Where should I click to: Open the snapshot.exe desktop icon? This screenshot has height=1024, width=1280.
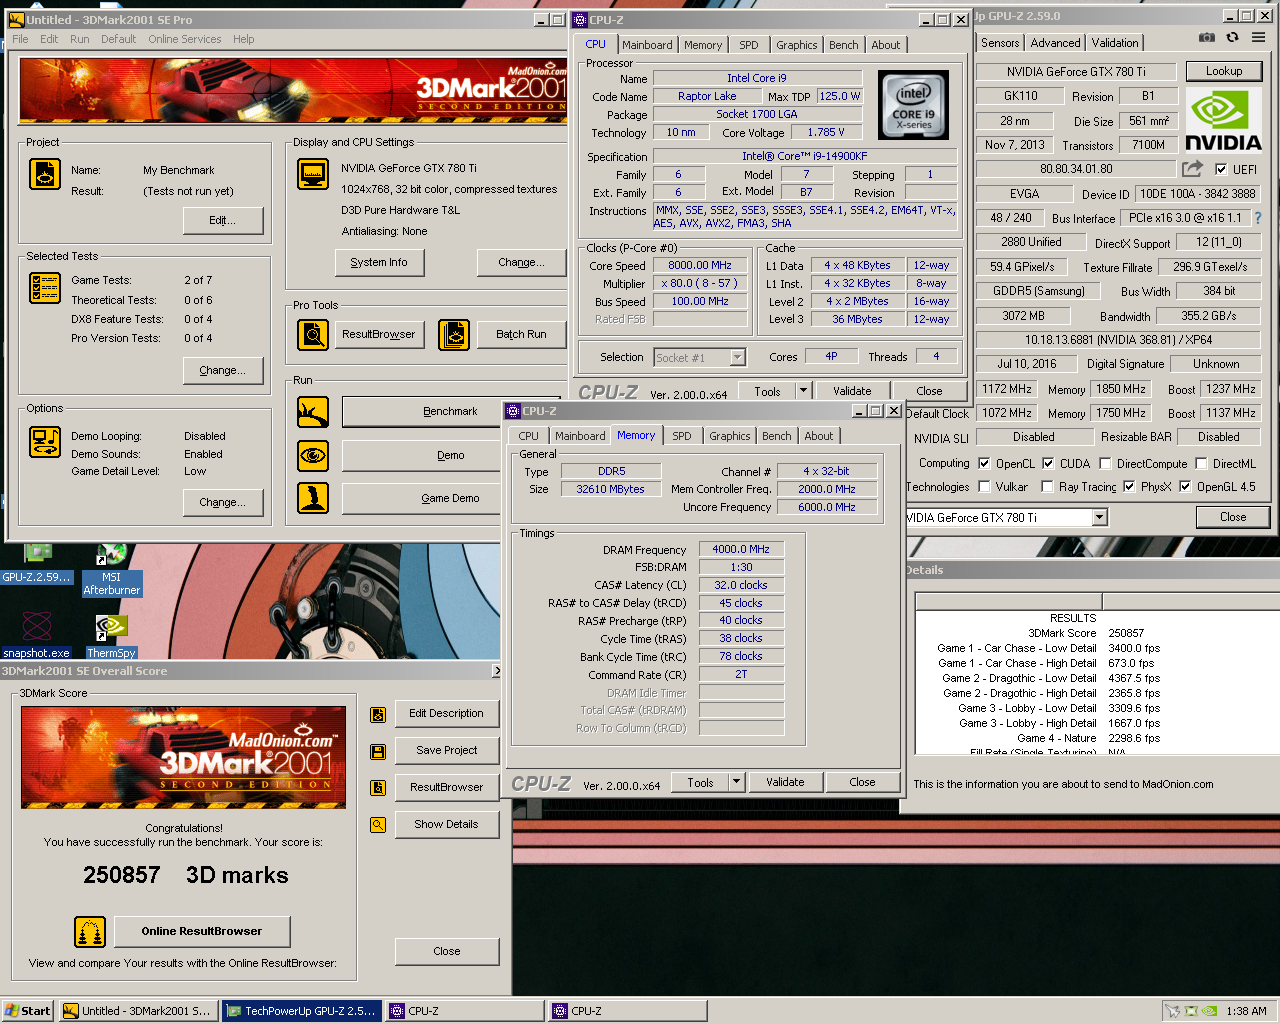(37, 636)
